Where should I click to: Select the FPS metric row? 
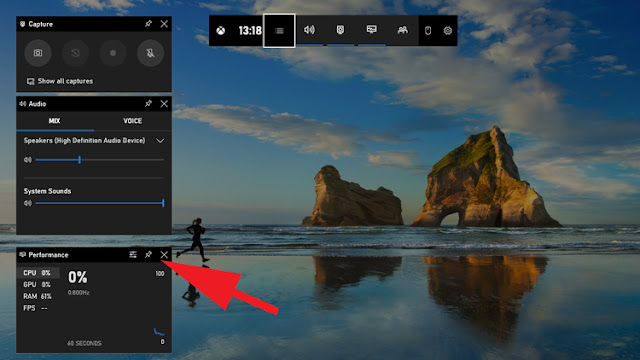coord(38,308)
